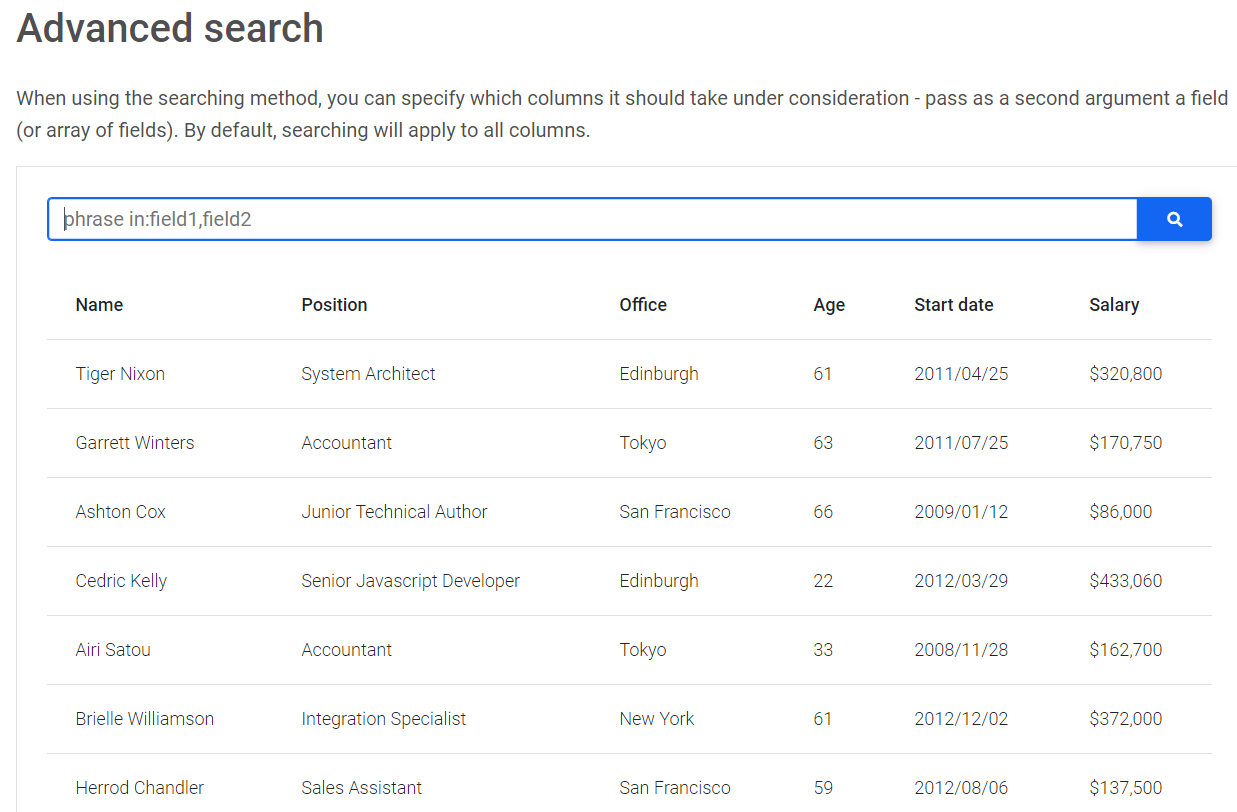Sort table by Age header
Image resolution: width=1237 pixels, height=812 pixels.
(x=829, y=305)
